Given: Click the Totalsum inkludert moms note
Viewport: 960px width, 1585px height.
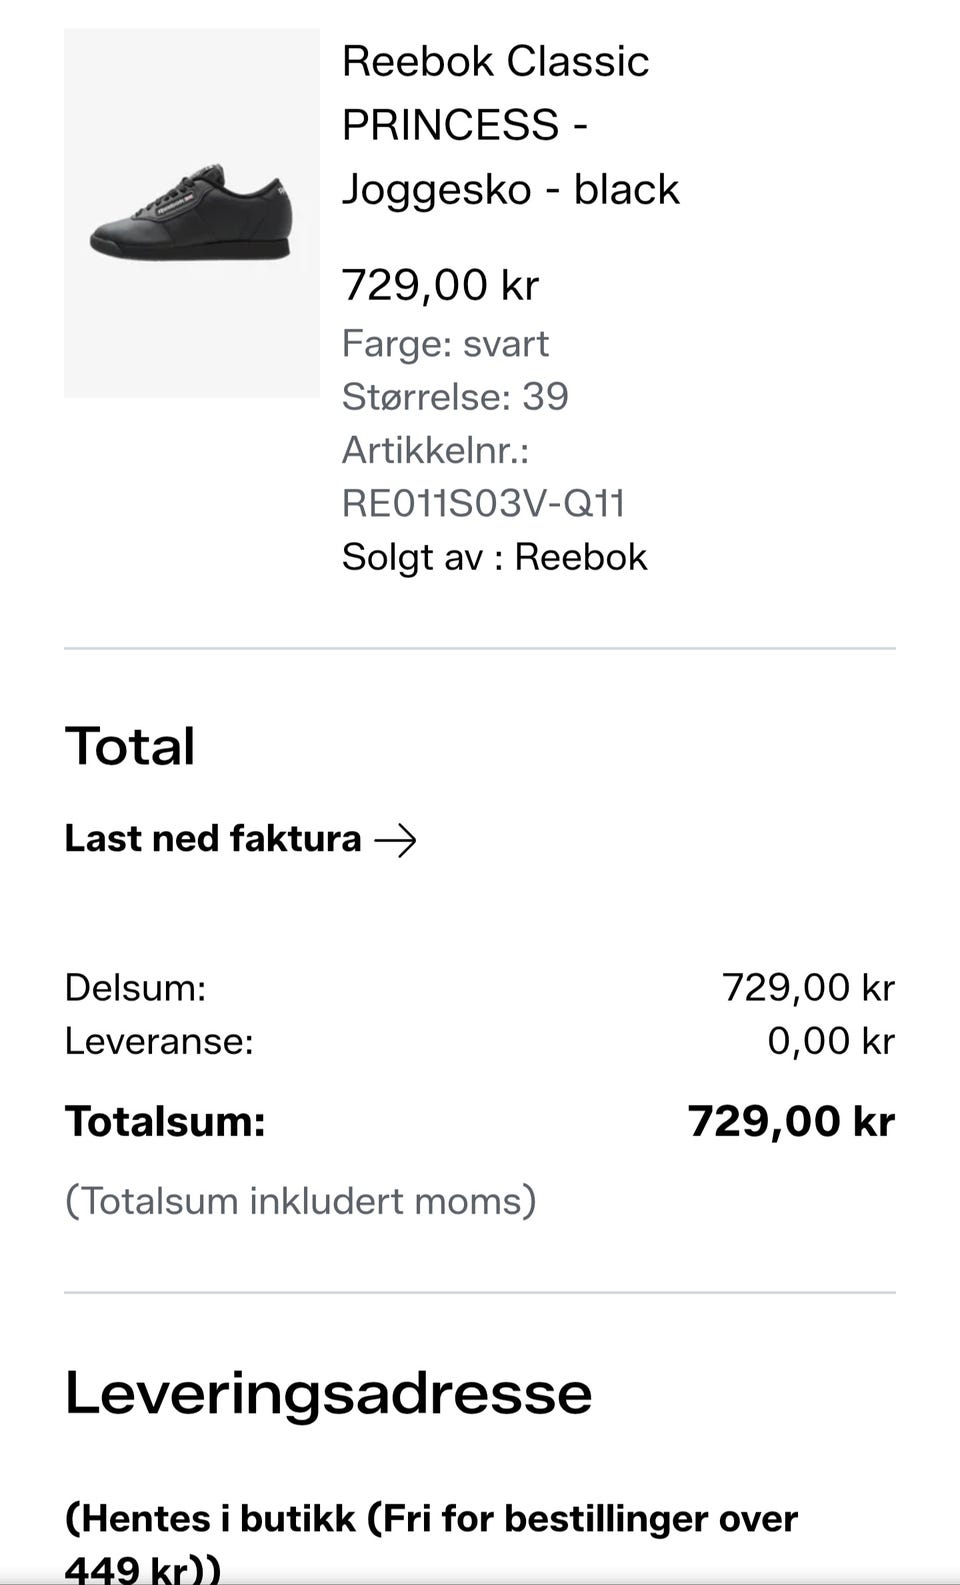Looking at the screenshot, I should pyautogui.click(x=300, y=1201).
